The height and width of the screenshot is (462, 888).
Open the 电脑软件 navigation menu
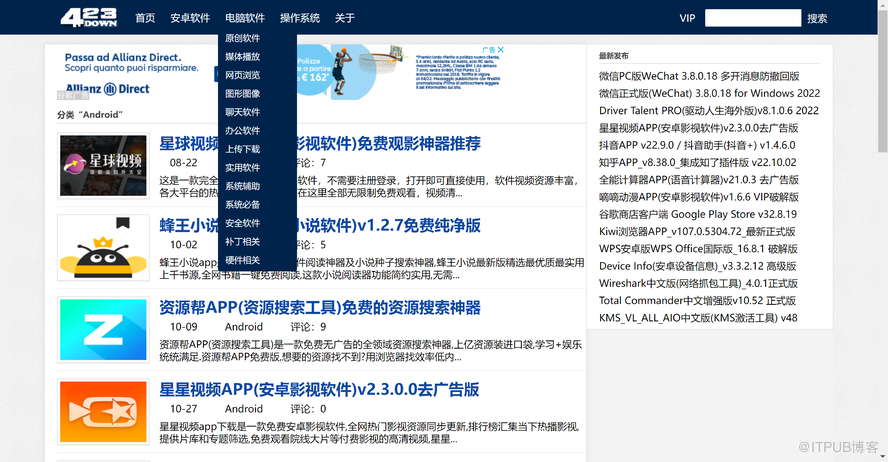point(245,18)
